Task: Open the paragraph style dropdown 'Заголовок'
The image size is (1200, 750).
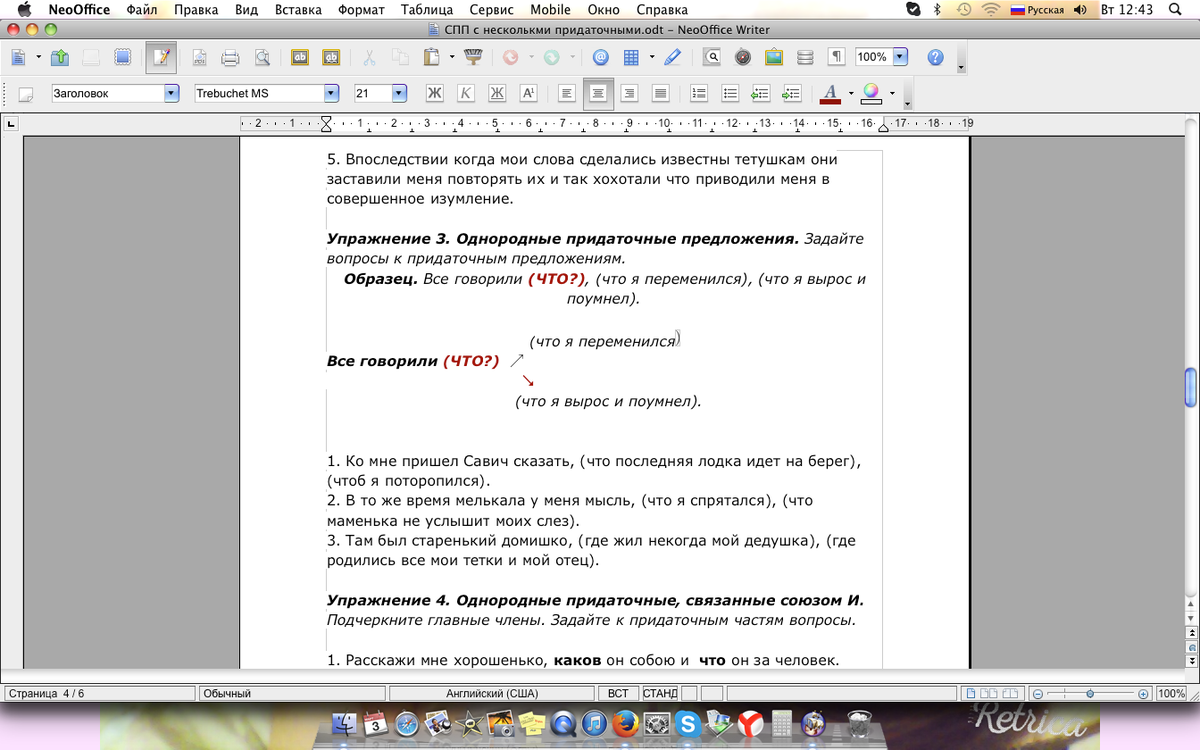Action: (171, 93)
